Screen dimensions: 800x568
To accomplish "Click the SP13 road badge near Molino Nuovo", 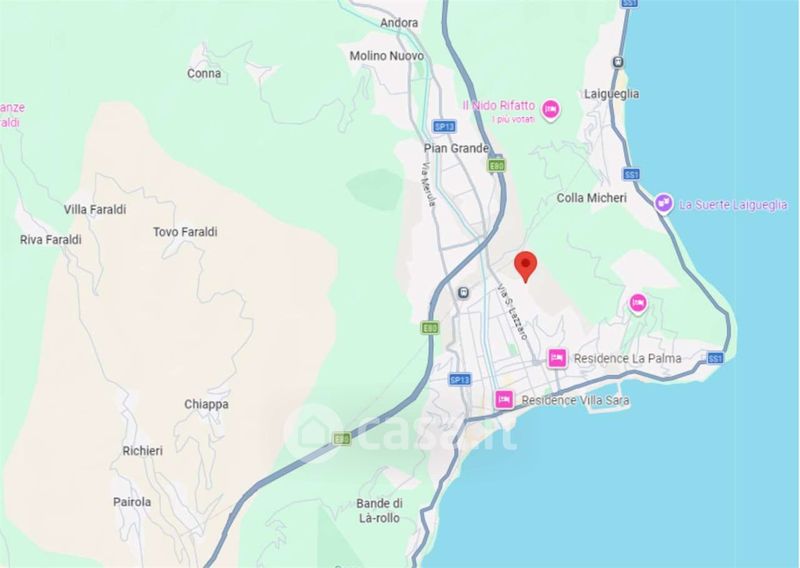I will point(443,126).
